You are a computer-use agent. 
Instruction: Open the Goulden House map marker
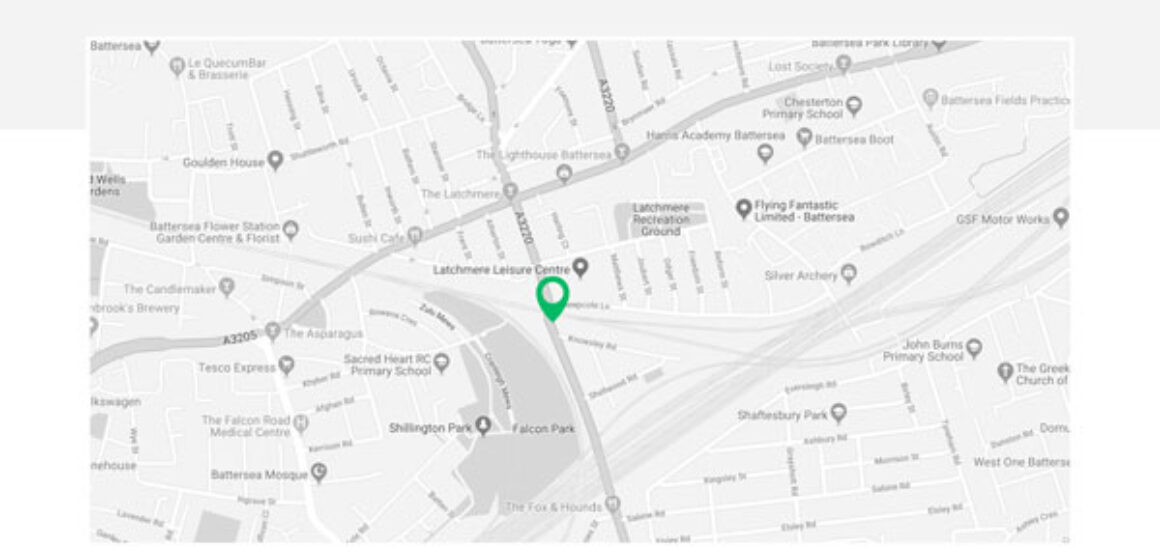pyautogui.click(x=275, y=161)
